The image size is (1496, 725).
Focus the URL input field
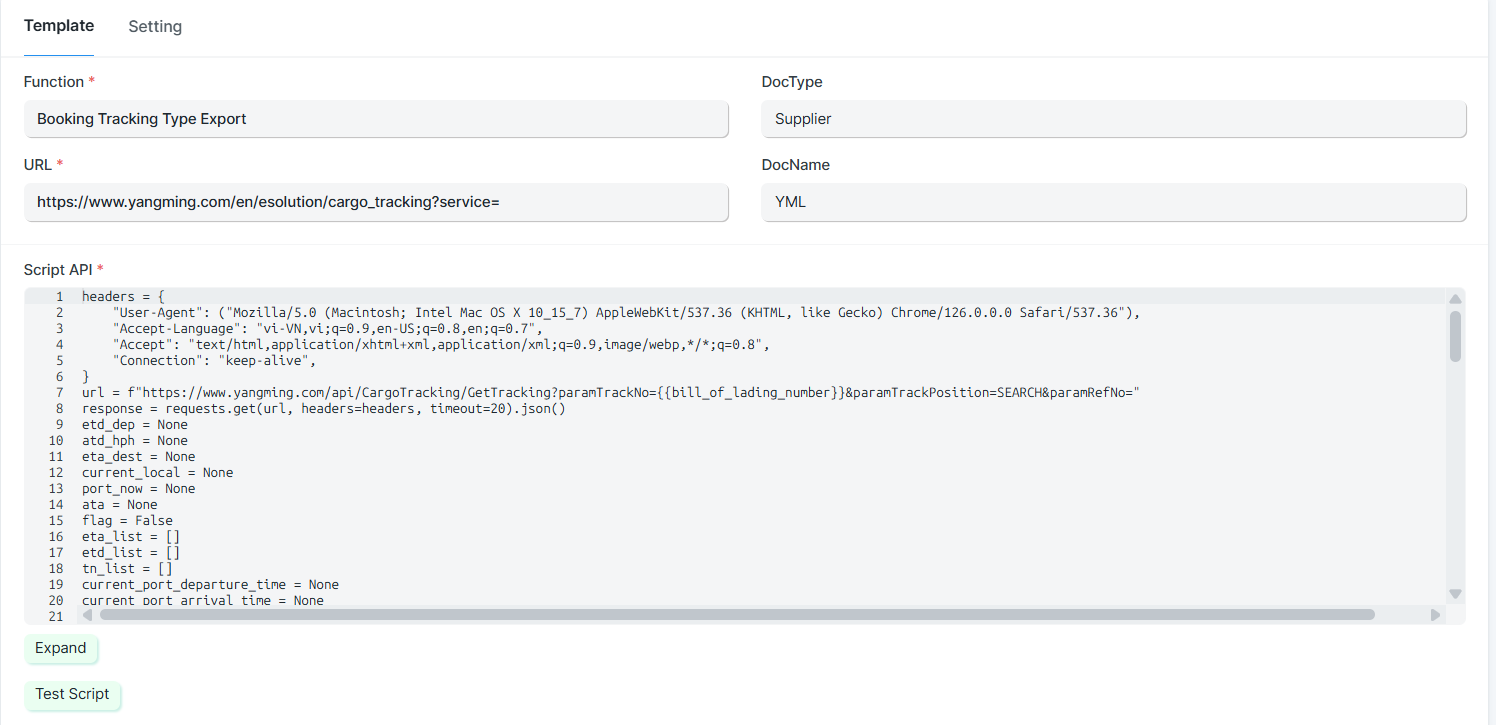pyautogui.click(x=376, y=202)
